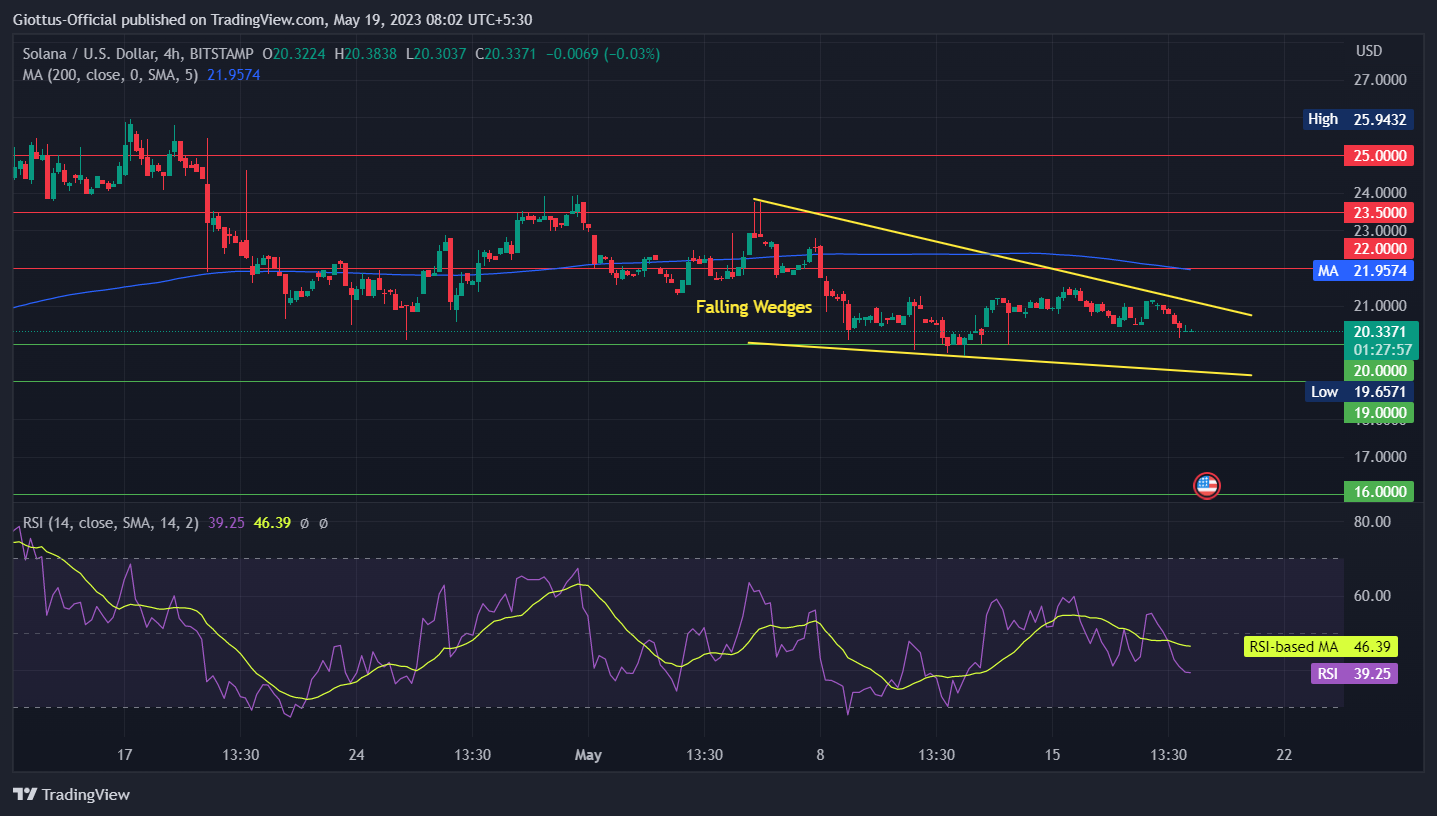
Task: Select the purple RSI 39.25 value label
Action: [1354, 673]
